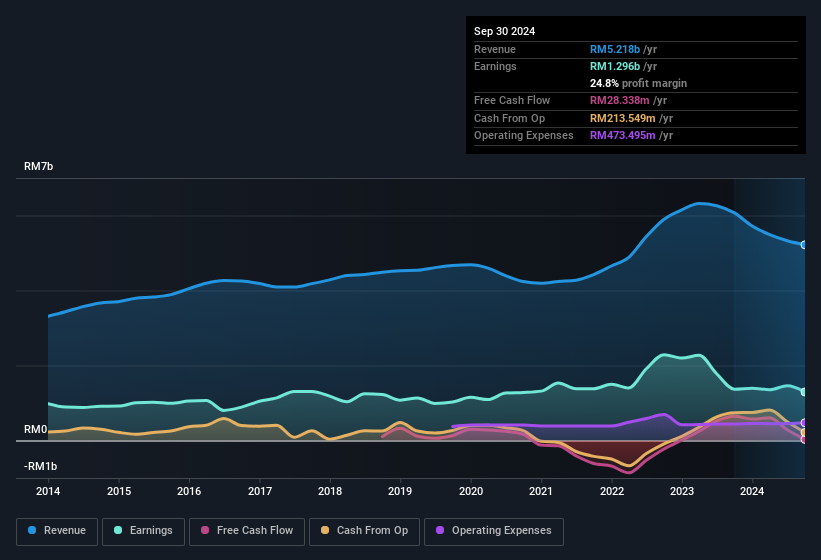Screen dimensions: 821x560
Task: Click the Earnings endpoint marker on chart
Action: click(803, 392)
